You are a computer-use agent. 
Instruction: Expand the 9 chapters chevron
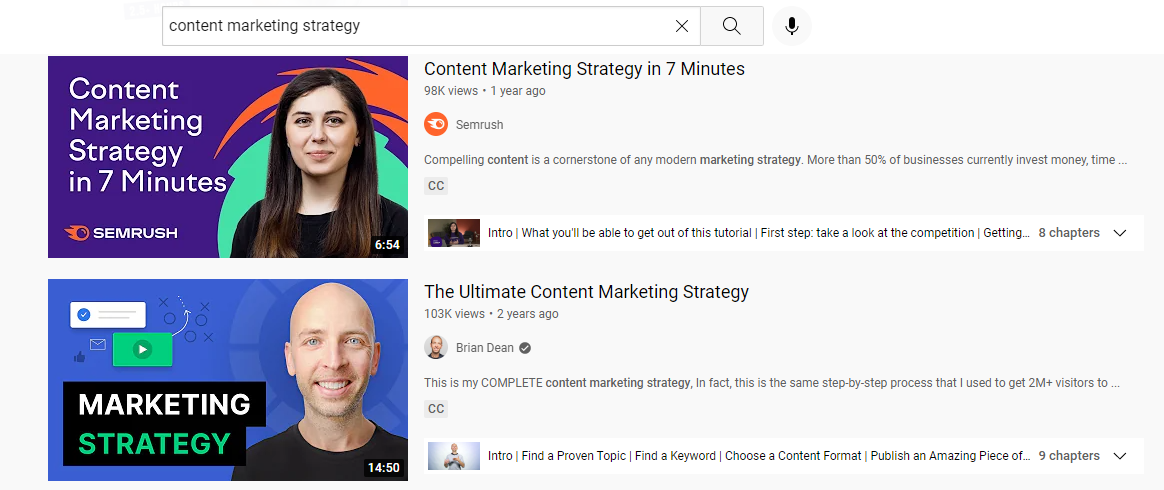[1120, 456]
